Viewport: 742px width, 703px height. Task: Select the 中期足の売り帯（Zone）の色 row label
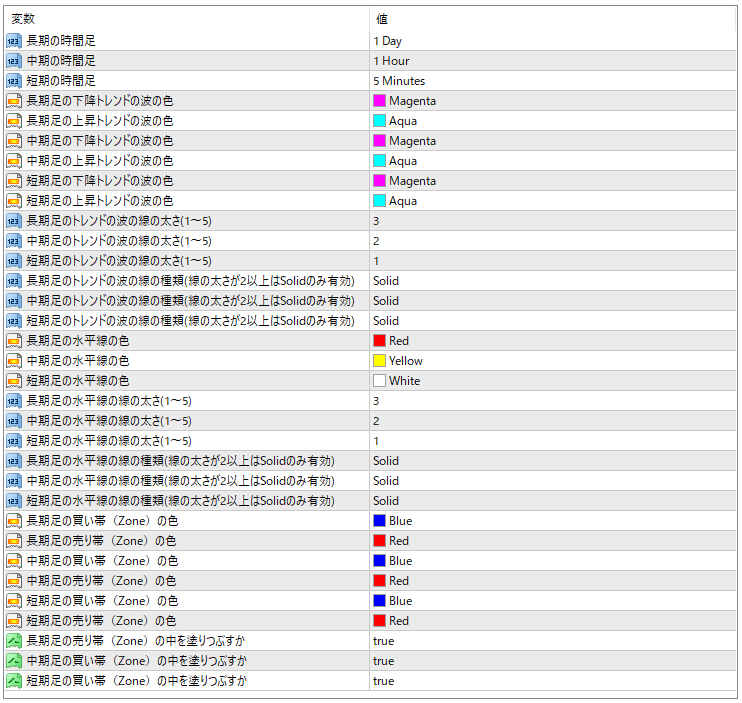click(x=101, y=581)
